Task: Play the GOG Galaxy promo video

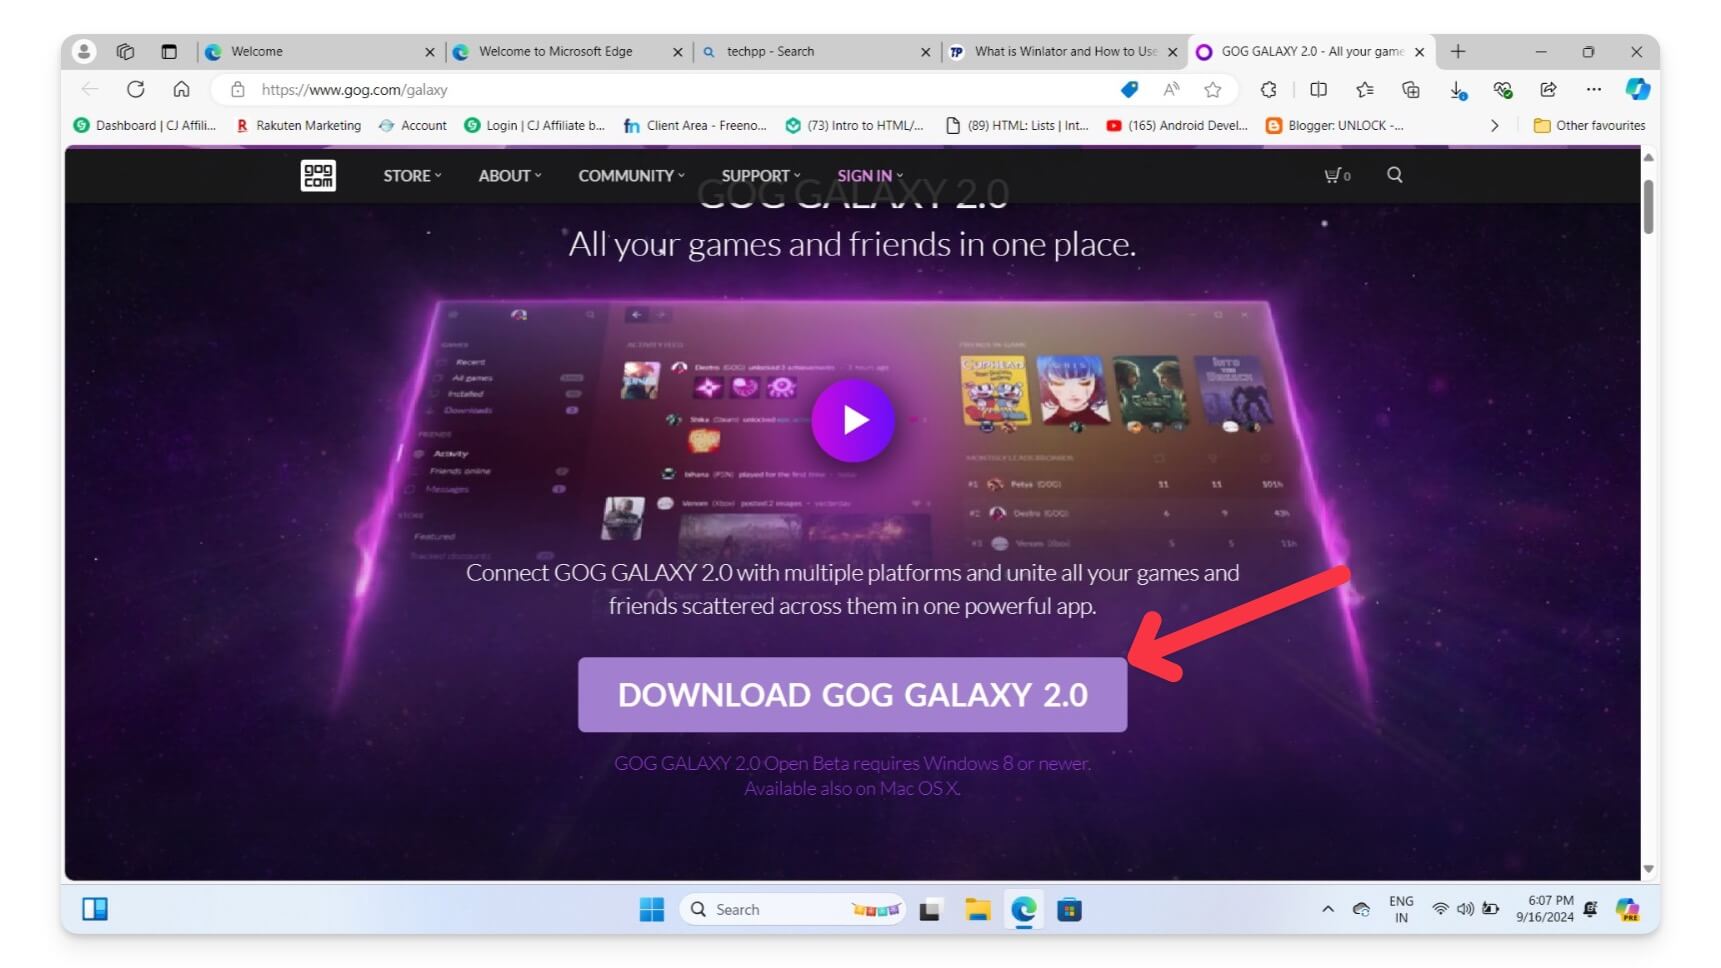Action: coord(853,420)
